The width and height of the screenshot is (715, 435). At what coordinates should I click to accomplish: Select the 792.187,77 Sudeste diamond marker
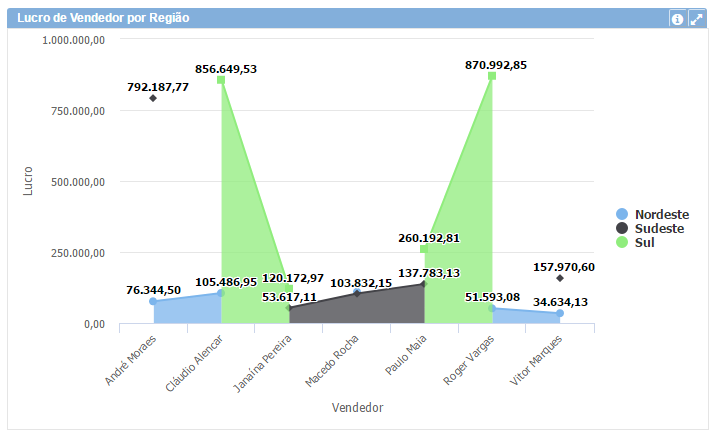pyautogui.click(x=153, y=98)
